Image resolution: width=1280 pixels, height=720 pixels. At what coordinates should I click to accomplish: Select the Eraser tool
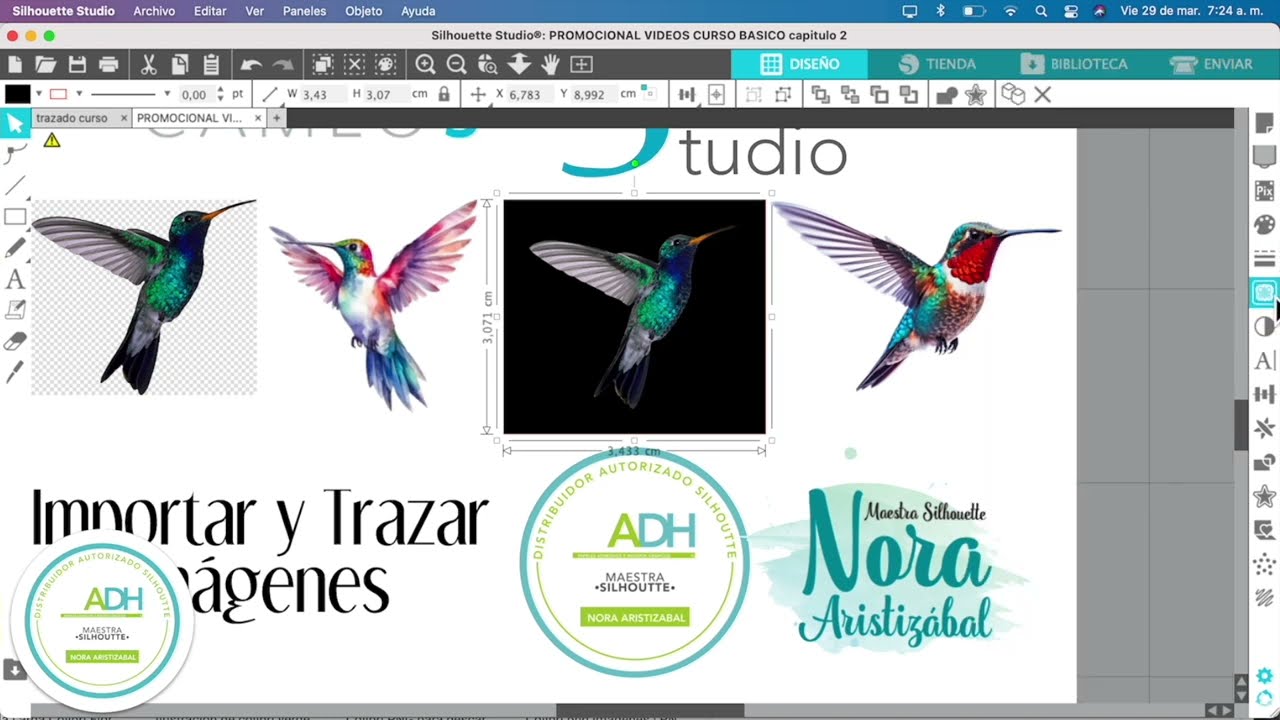[x=15, y=341]
